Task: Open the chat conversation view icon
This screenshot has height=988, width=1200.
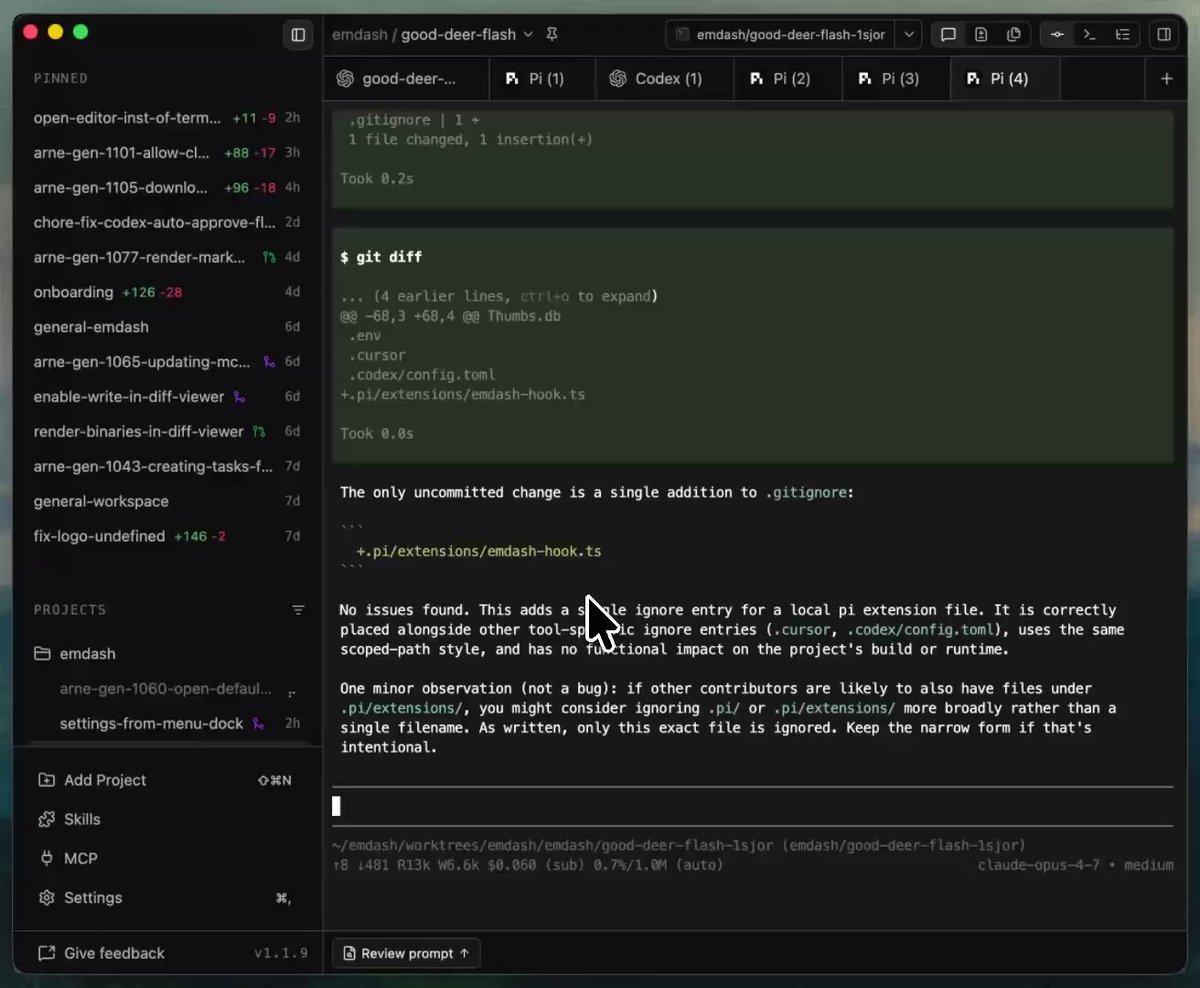Action: 948,35
